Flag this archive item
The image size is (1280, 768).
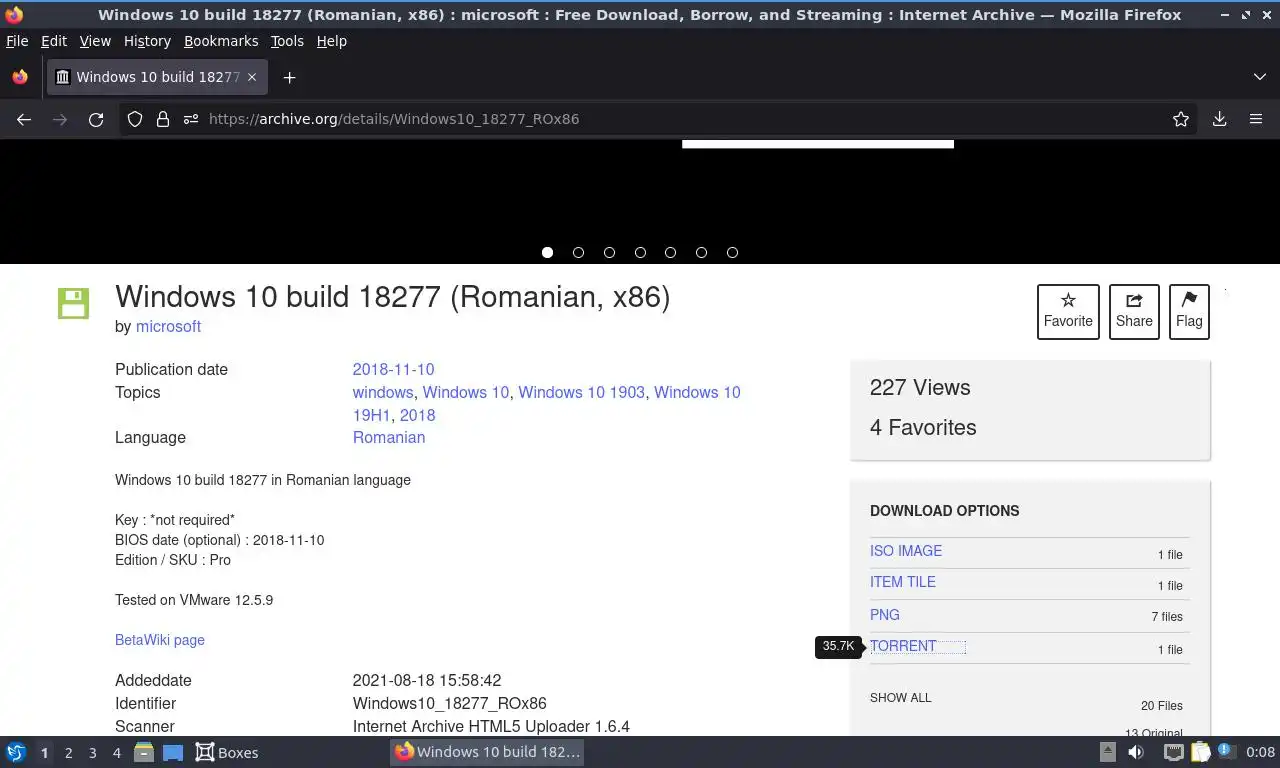coord(1189,311)
